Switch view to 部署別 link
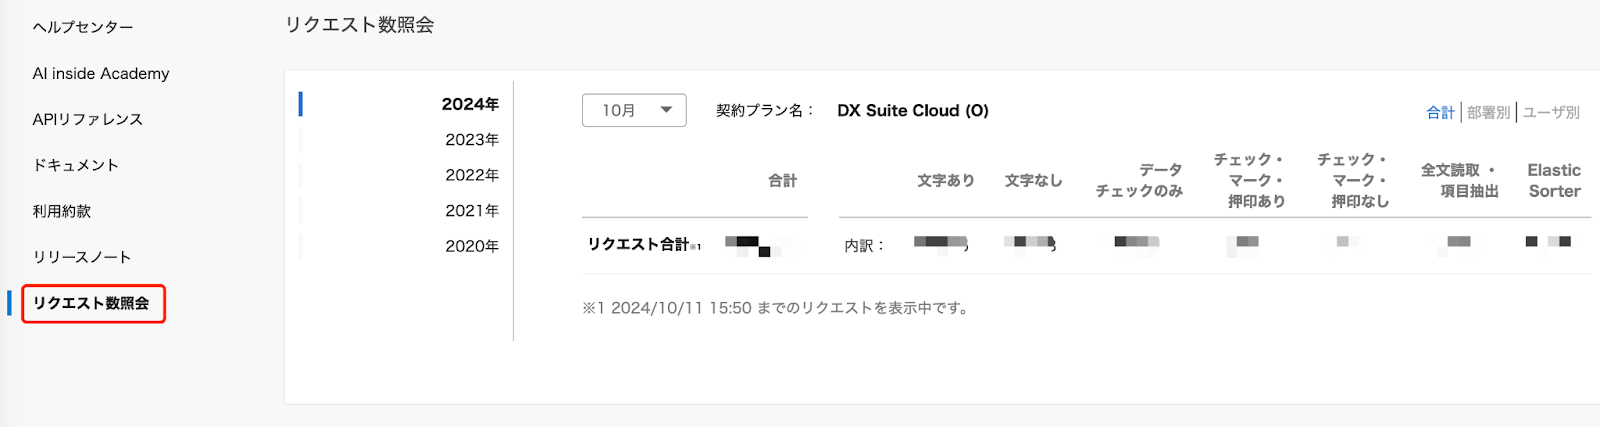 [1488, 112]
